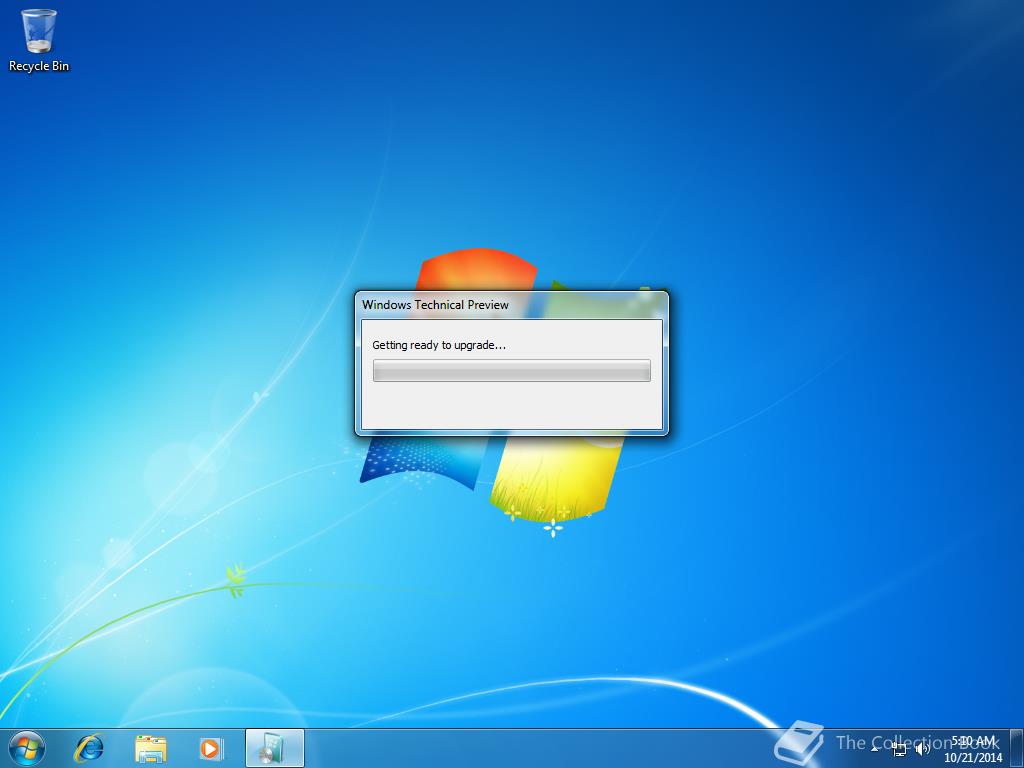
Task: Click the taskbar clock and date
Action: click(x=973, y=749)
